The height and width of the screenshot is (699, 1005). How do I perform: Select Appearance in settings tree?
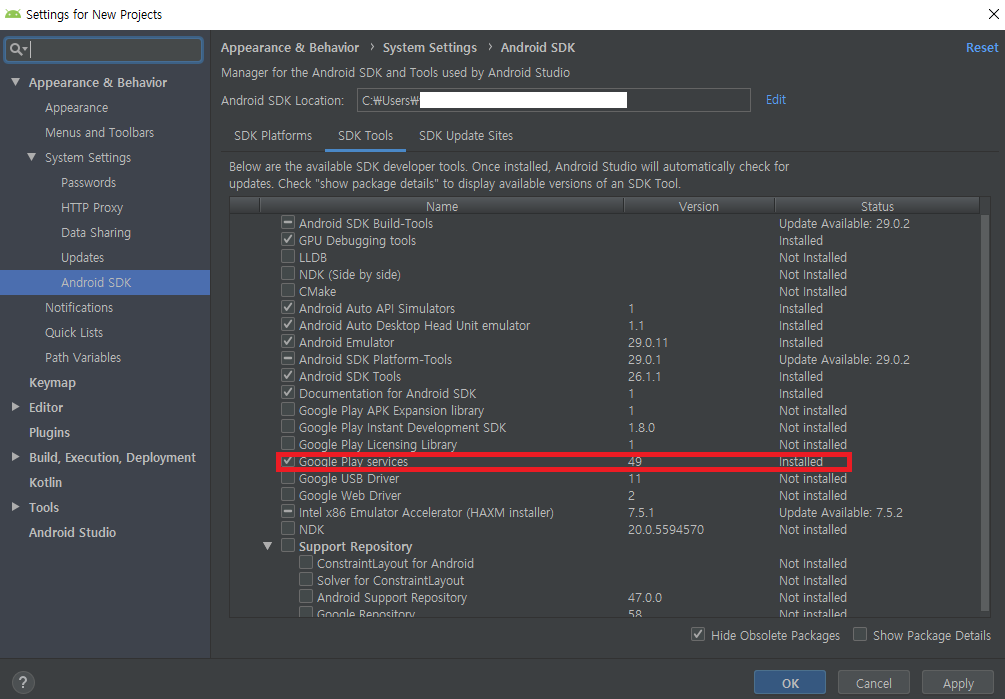pos(76,108)
